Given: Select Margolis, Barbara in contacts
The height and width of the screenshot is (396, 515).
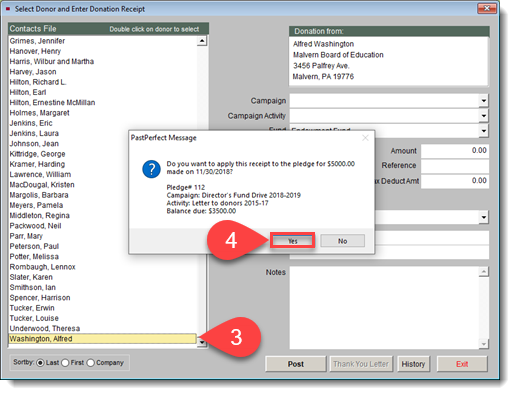Looking at the screenshot, I should pos(39,195).
